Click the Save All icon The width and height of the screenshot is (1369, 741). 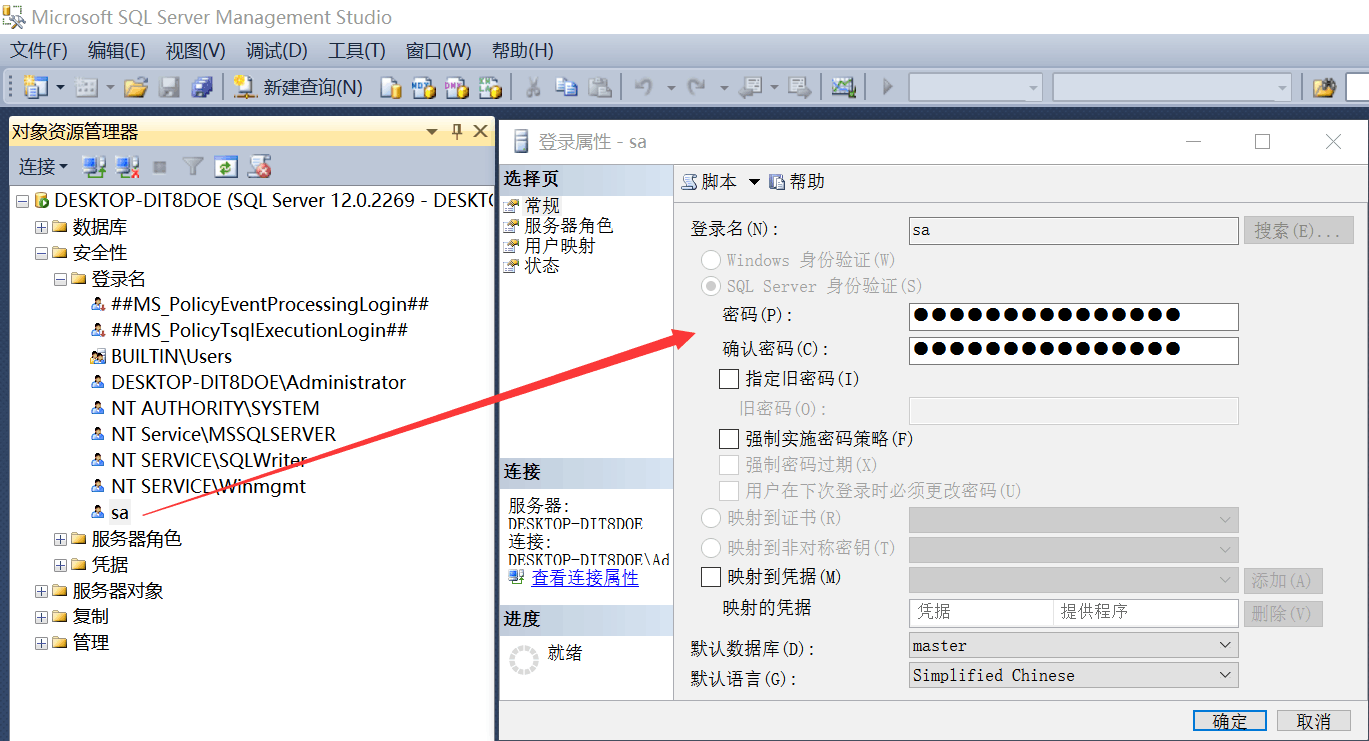[202, 87]
